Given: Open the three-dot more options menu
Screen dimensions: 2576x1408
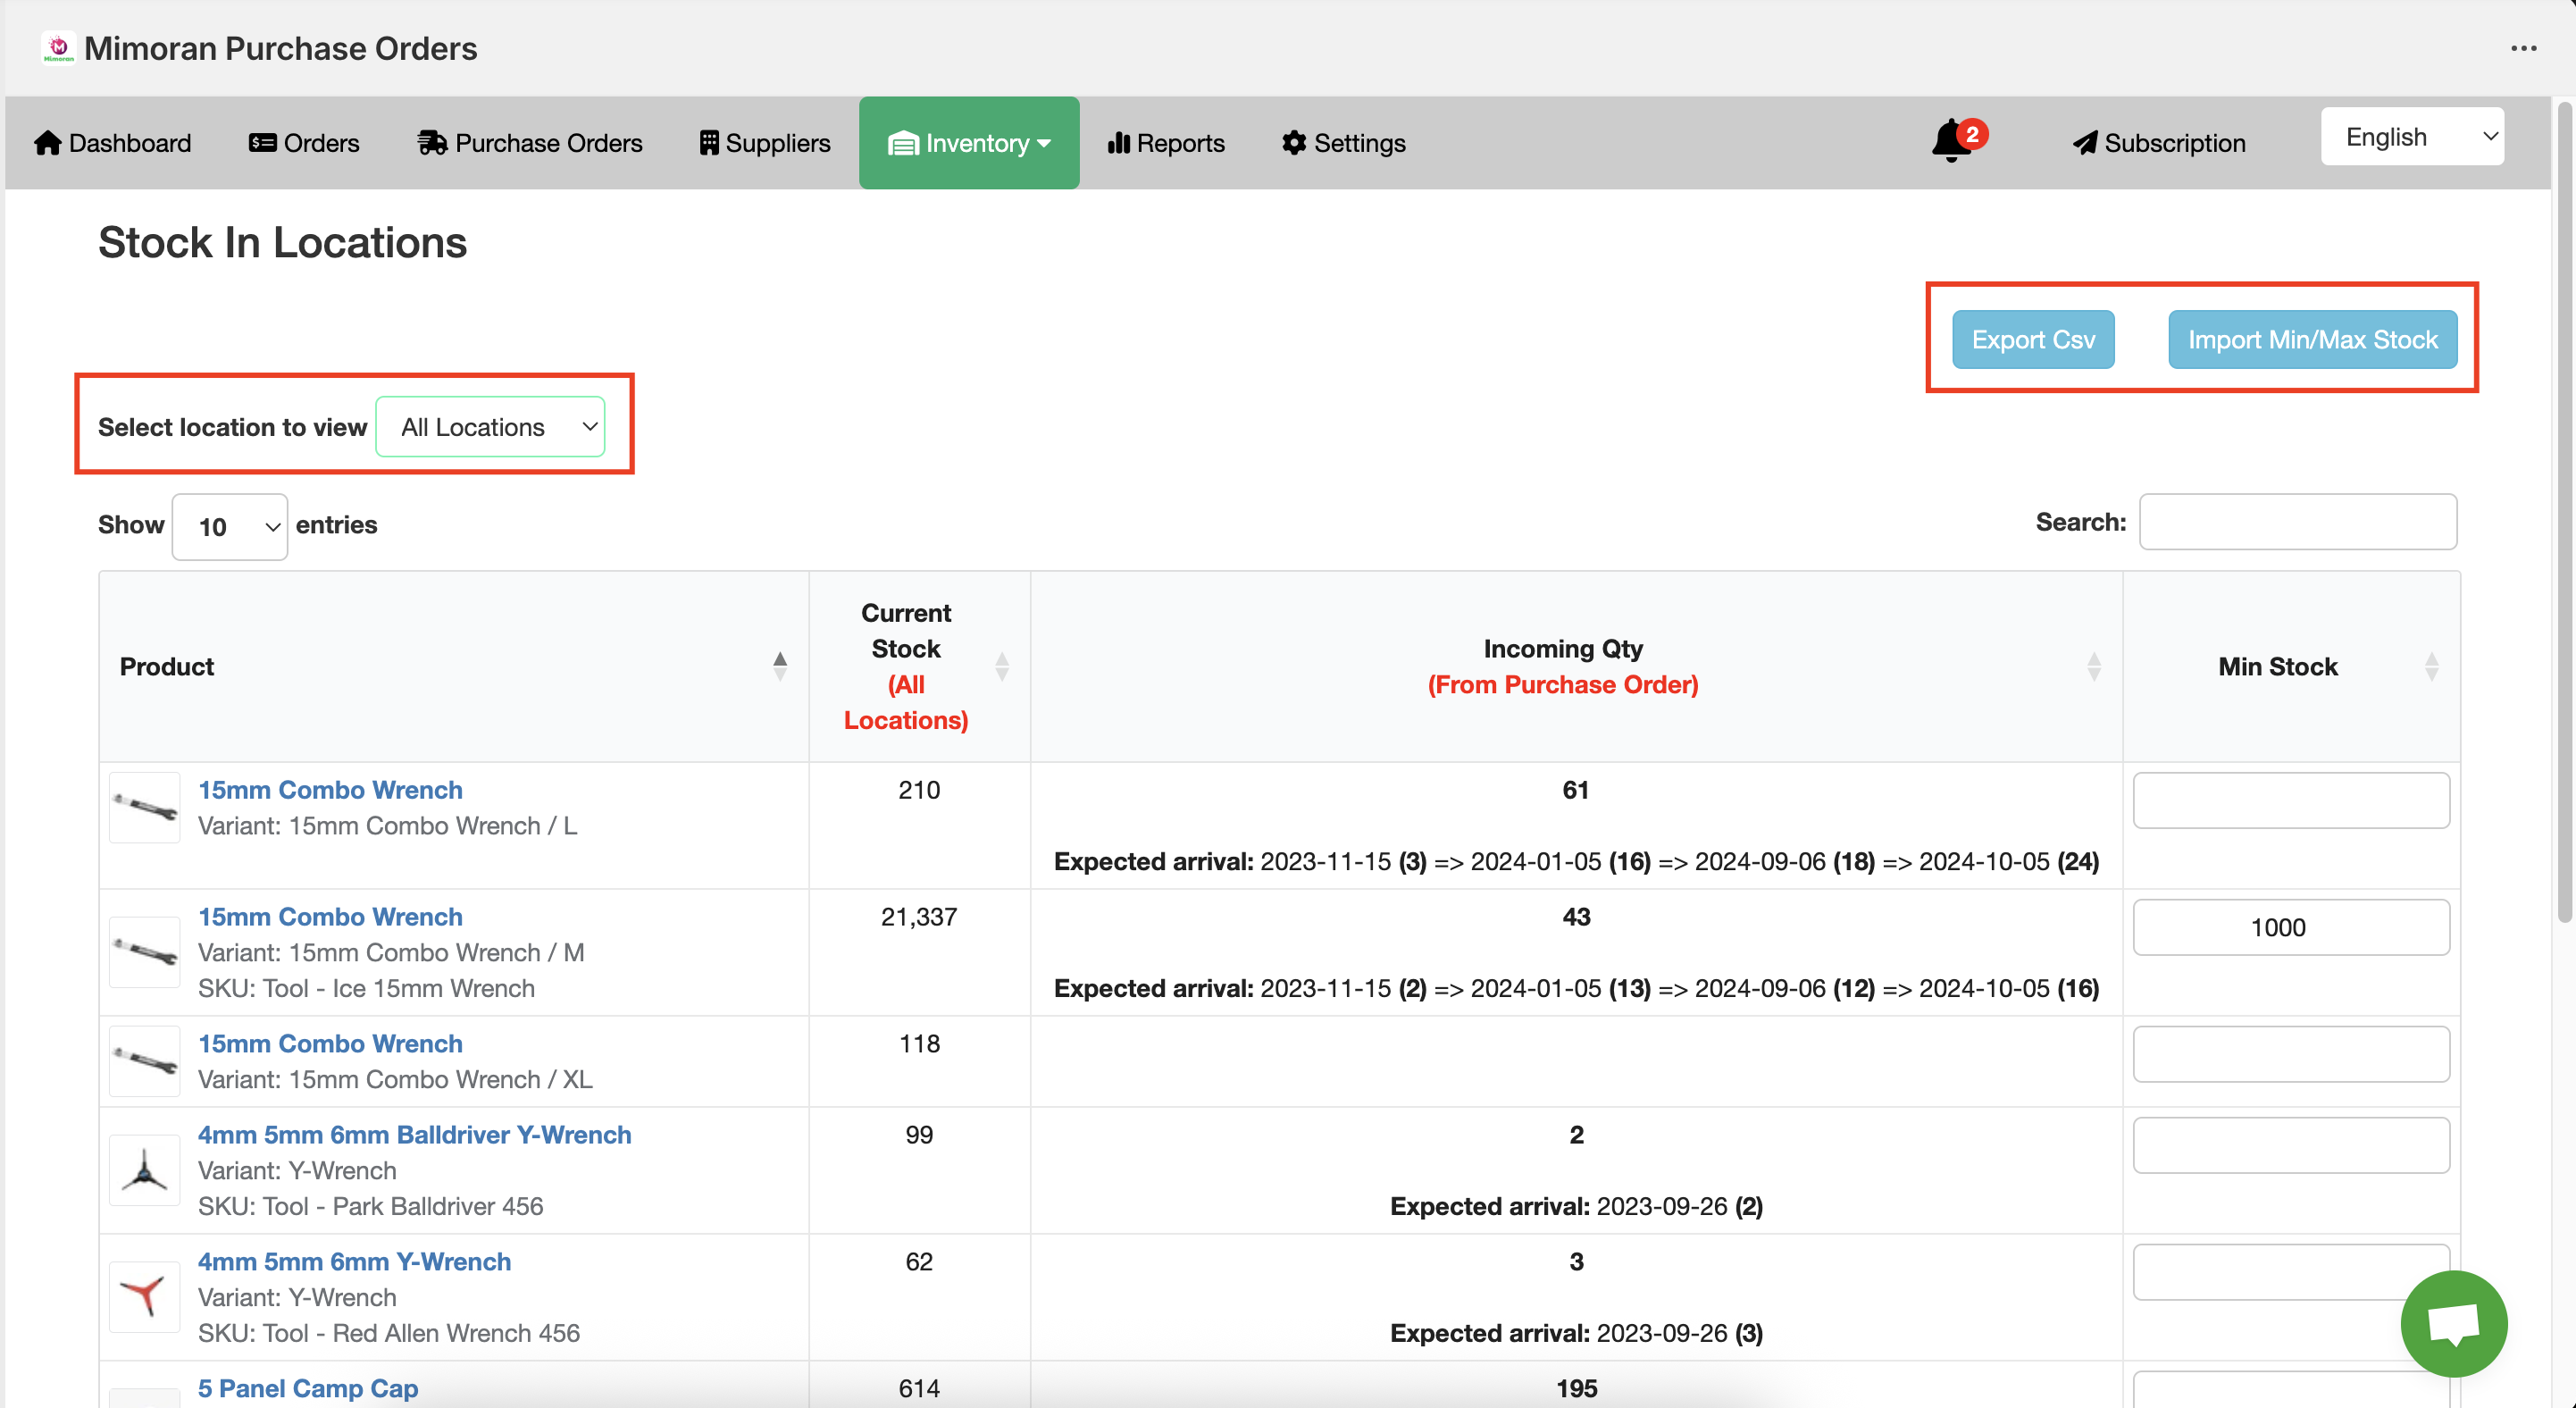Looking at the screenshot, I should click(x=2523, y=48).
